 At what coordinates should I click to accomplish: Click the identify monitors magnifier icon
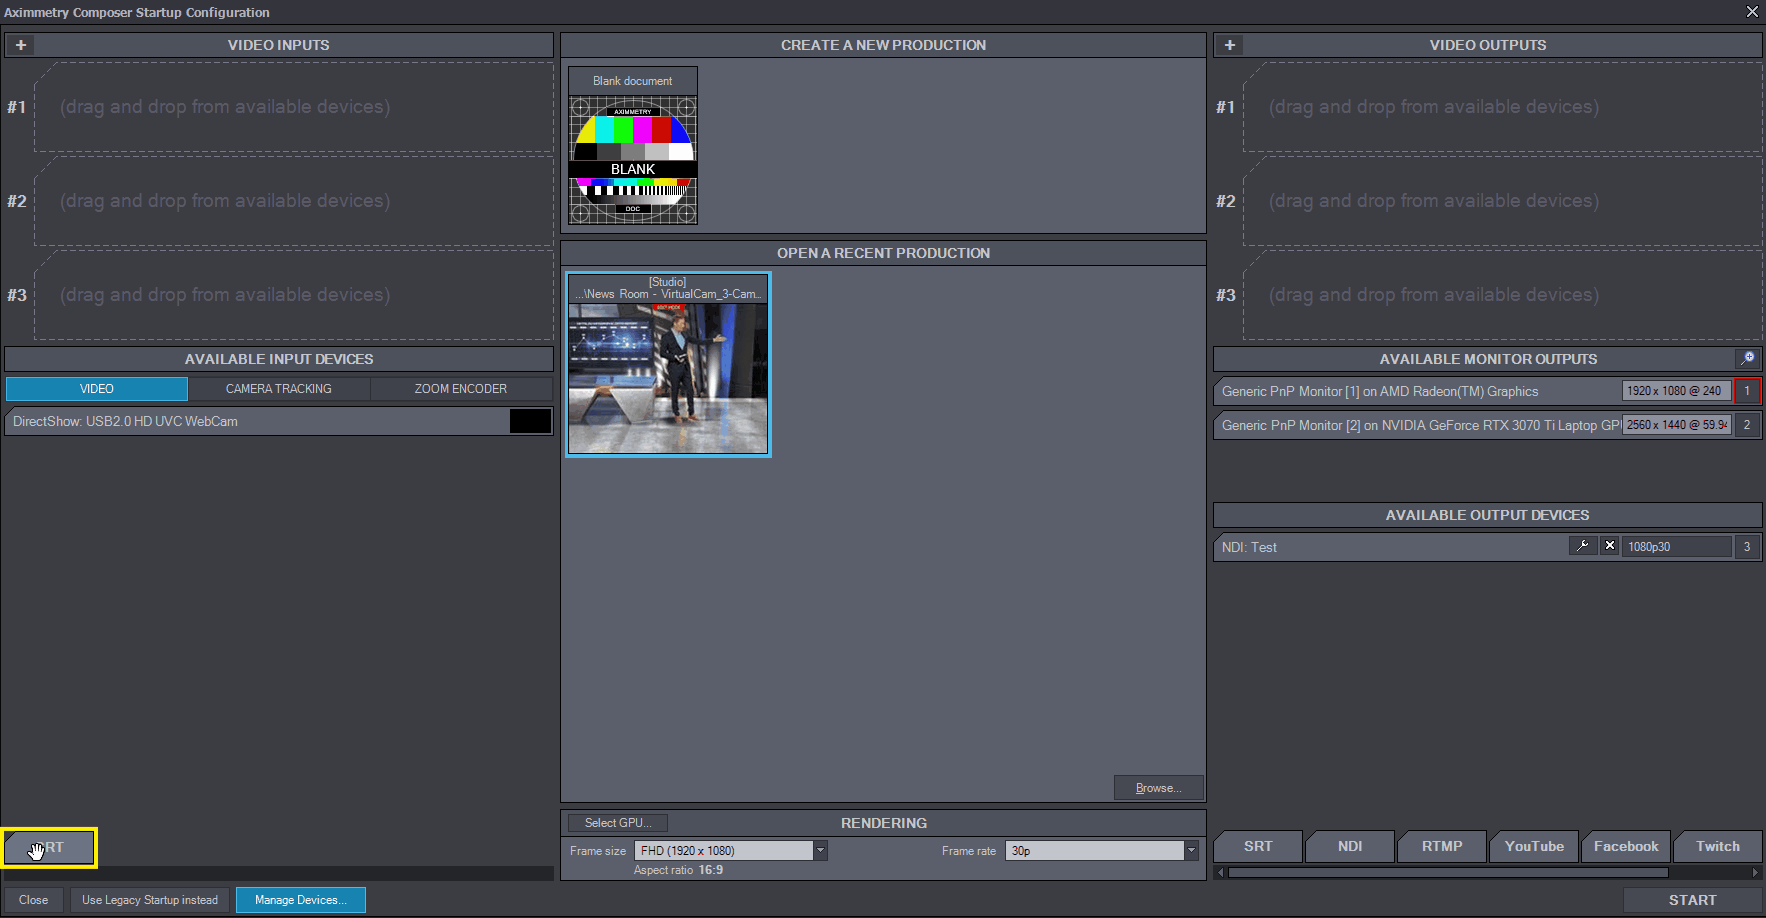(x=1747, y=358)
